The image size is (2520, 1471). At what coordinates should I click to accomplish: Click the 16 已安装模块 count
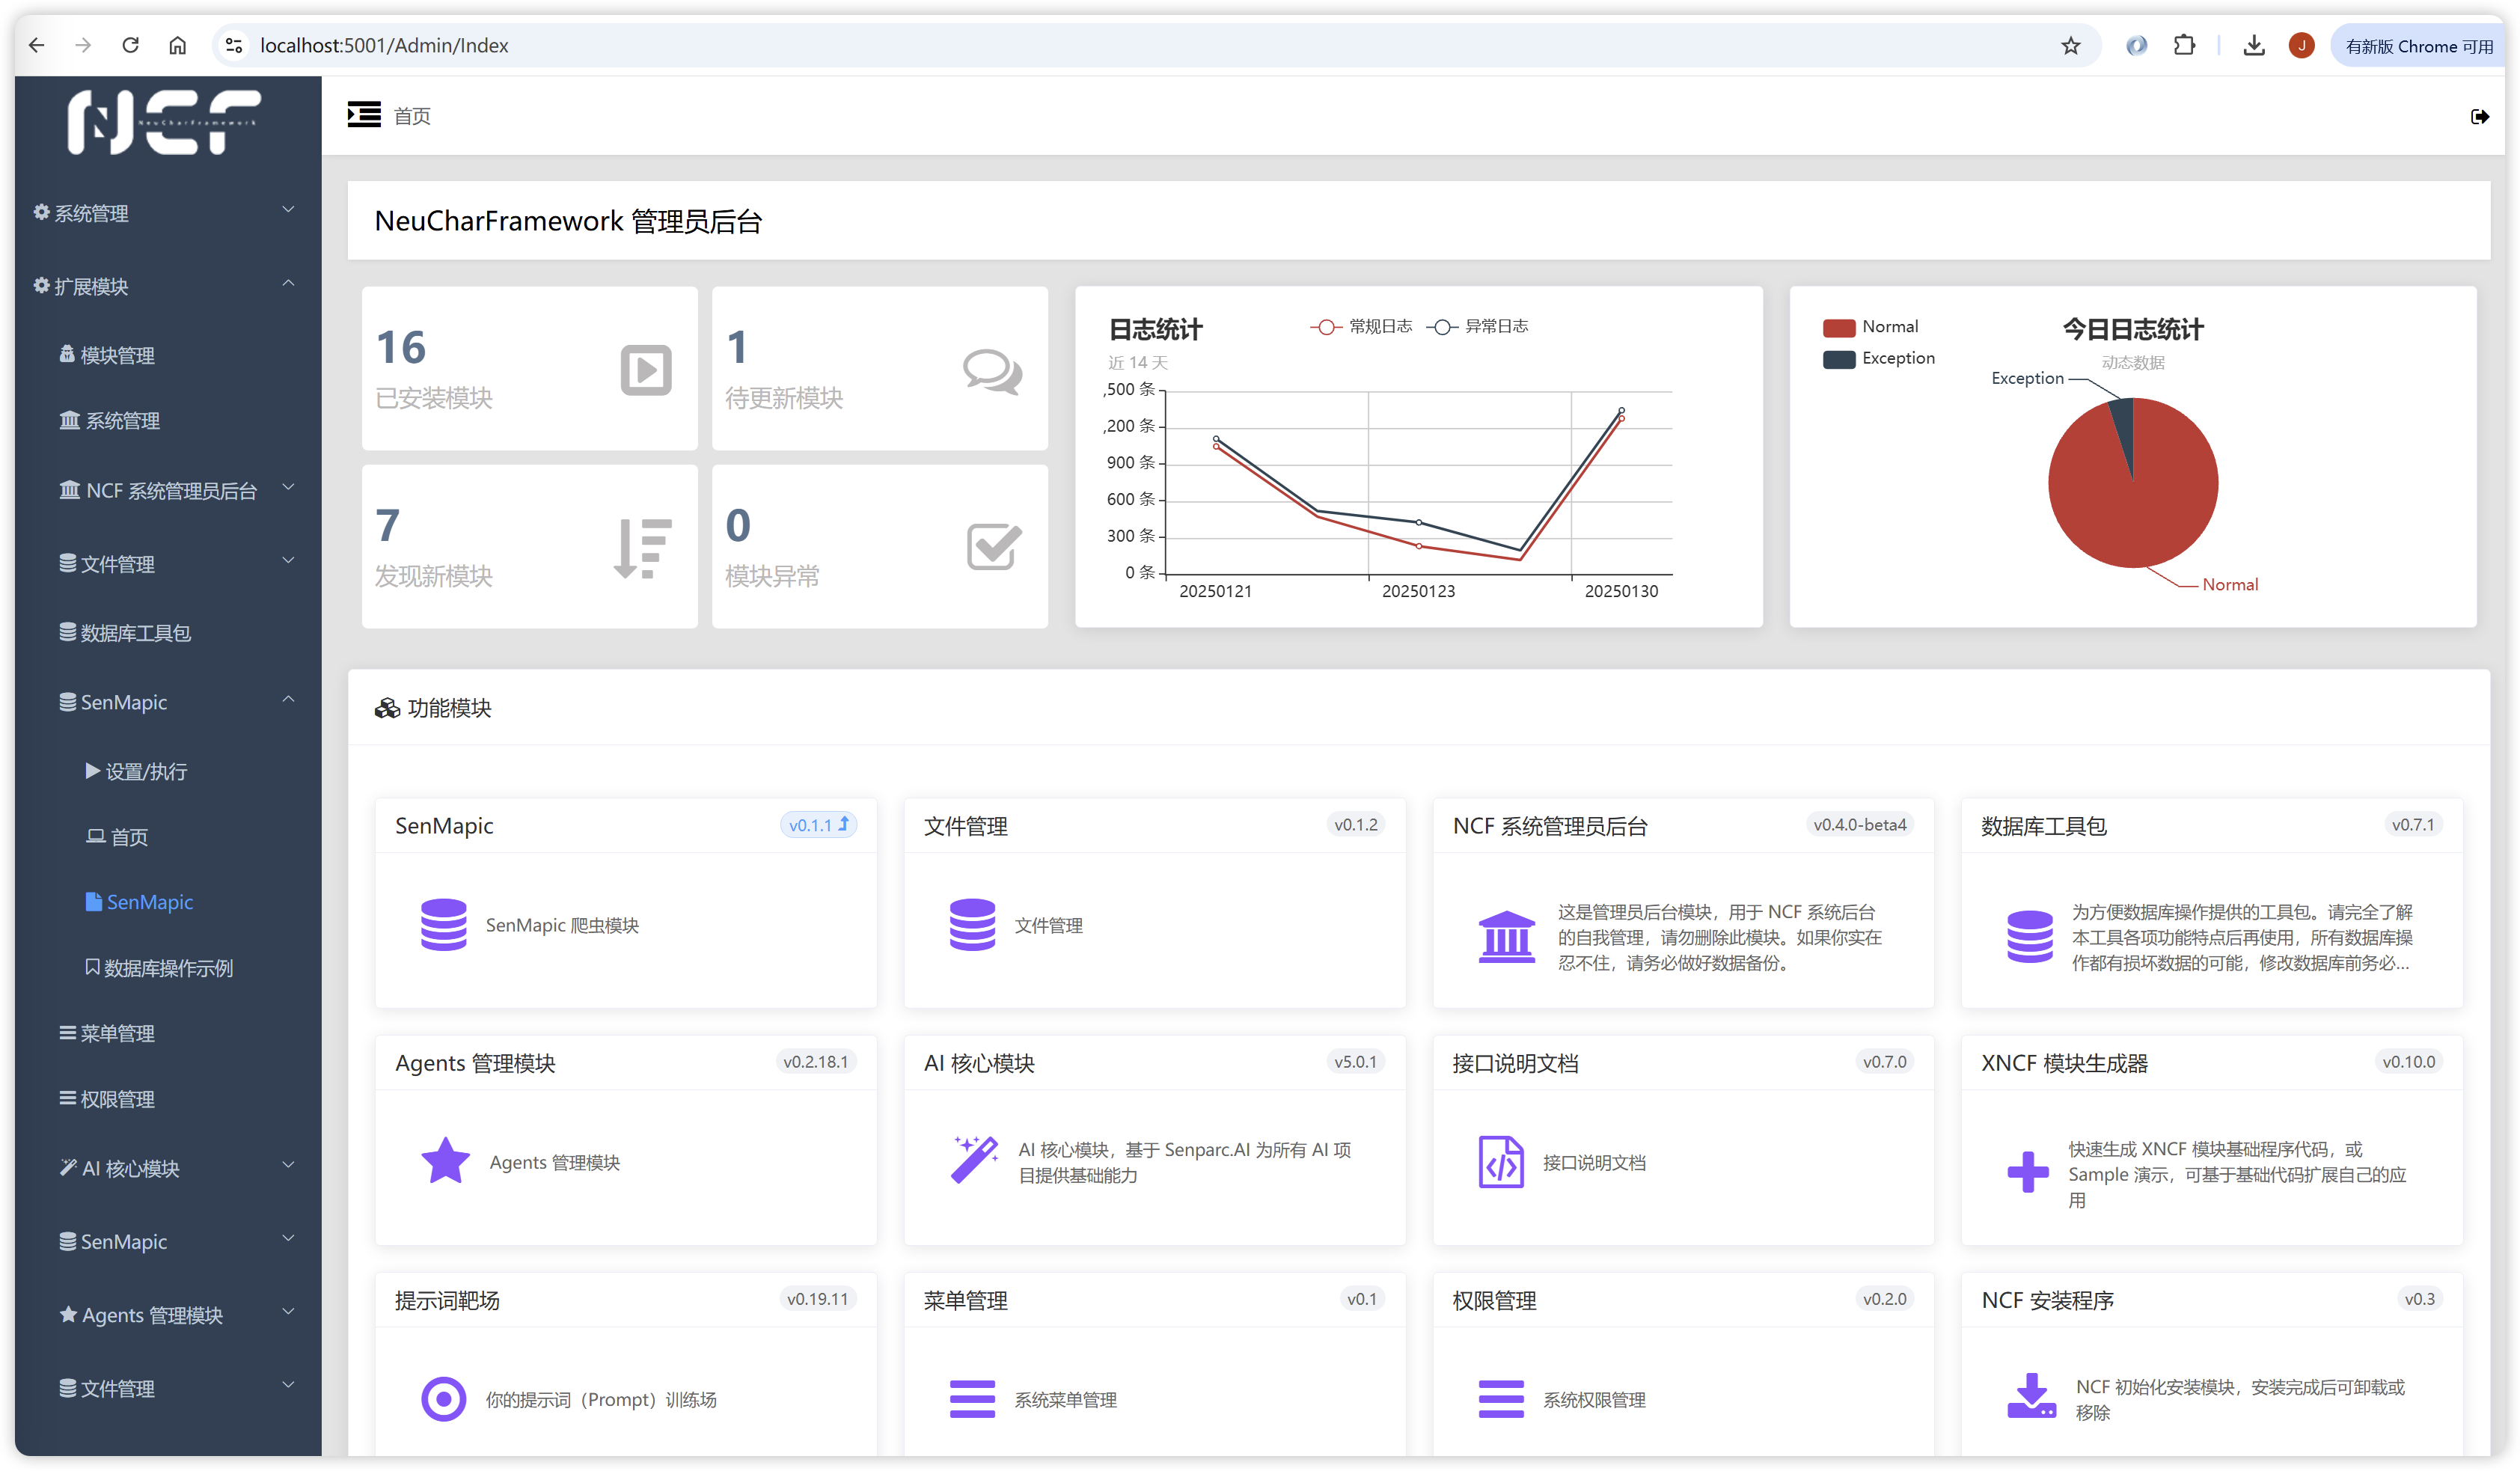pyautogui.click(x=401, y=348)
